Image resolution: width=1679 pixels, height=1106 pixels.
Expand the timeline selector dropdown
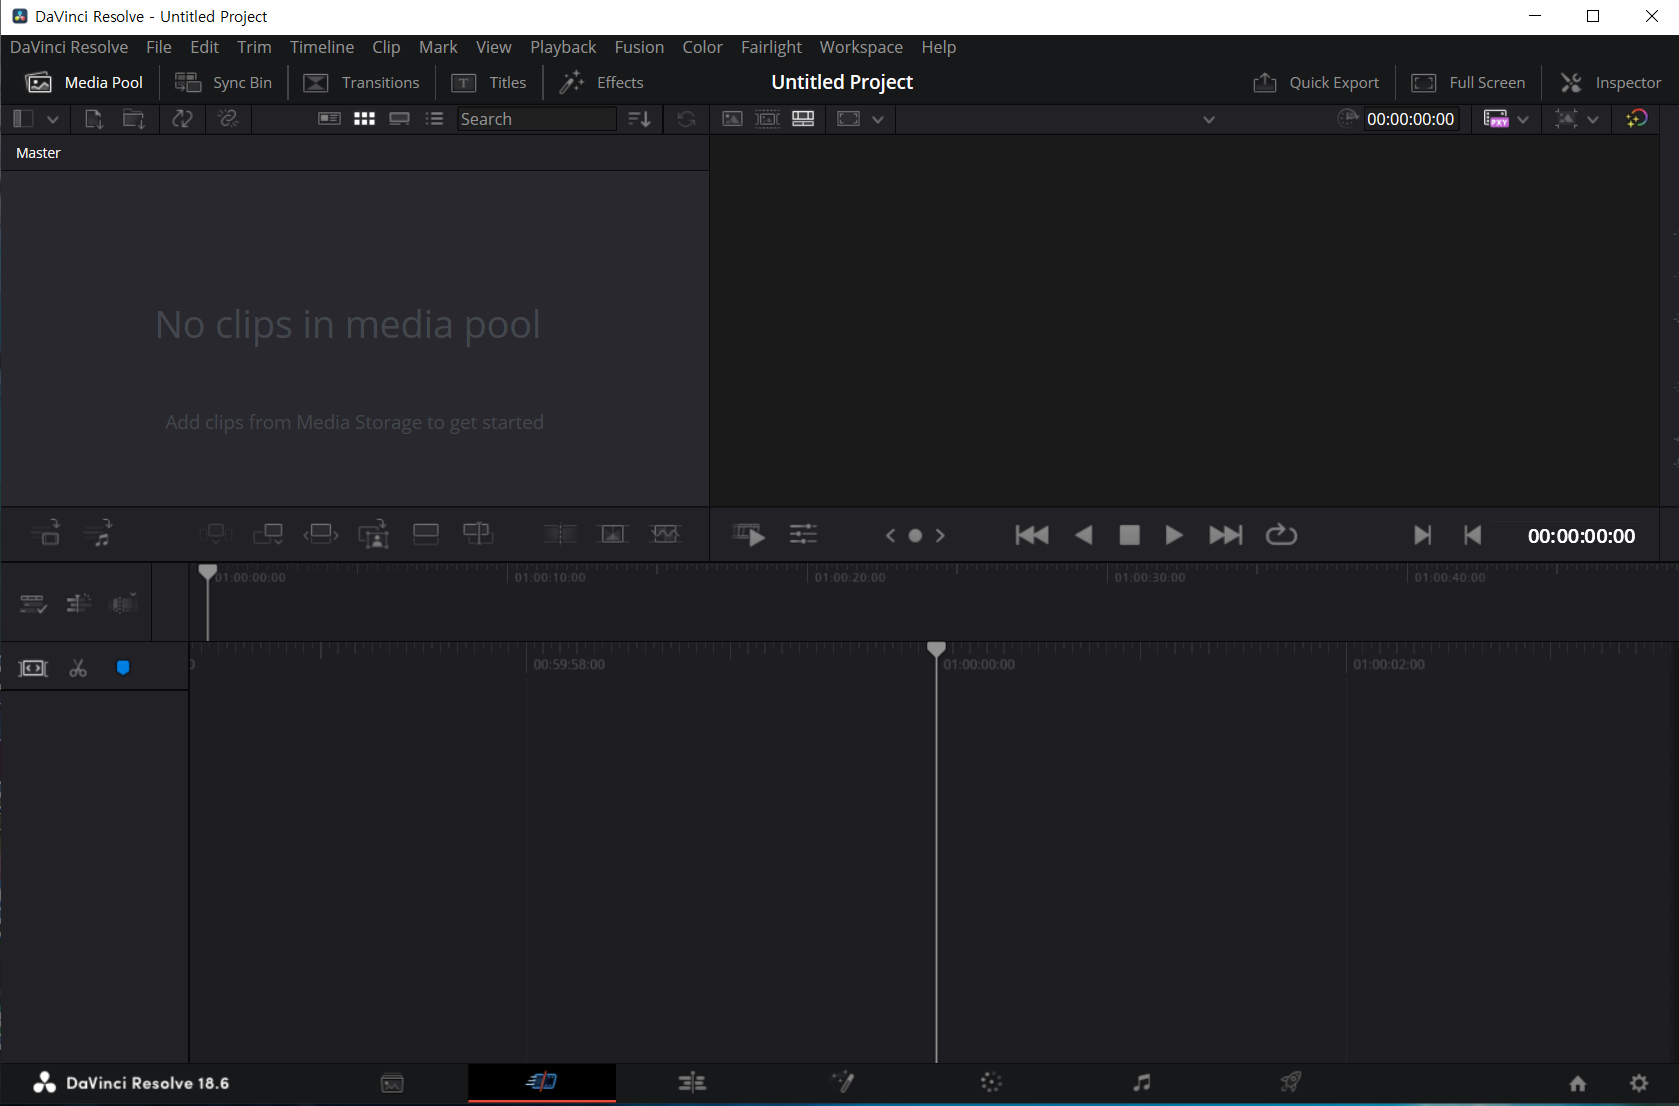[1209, 120]
